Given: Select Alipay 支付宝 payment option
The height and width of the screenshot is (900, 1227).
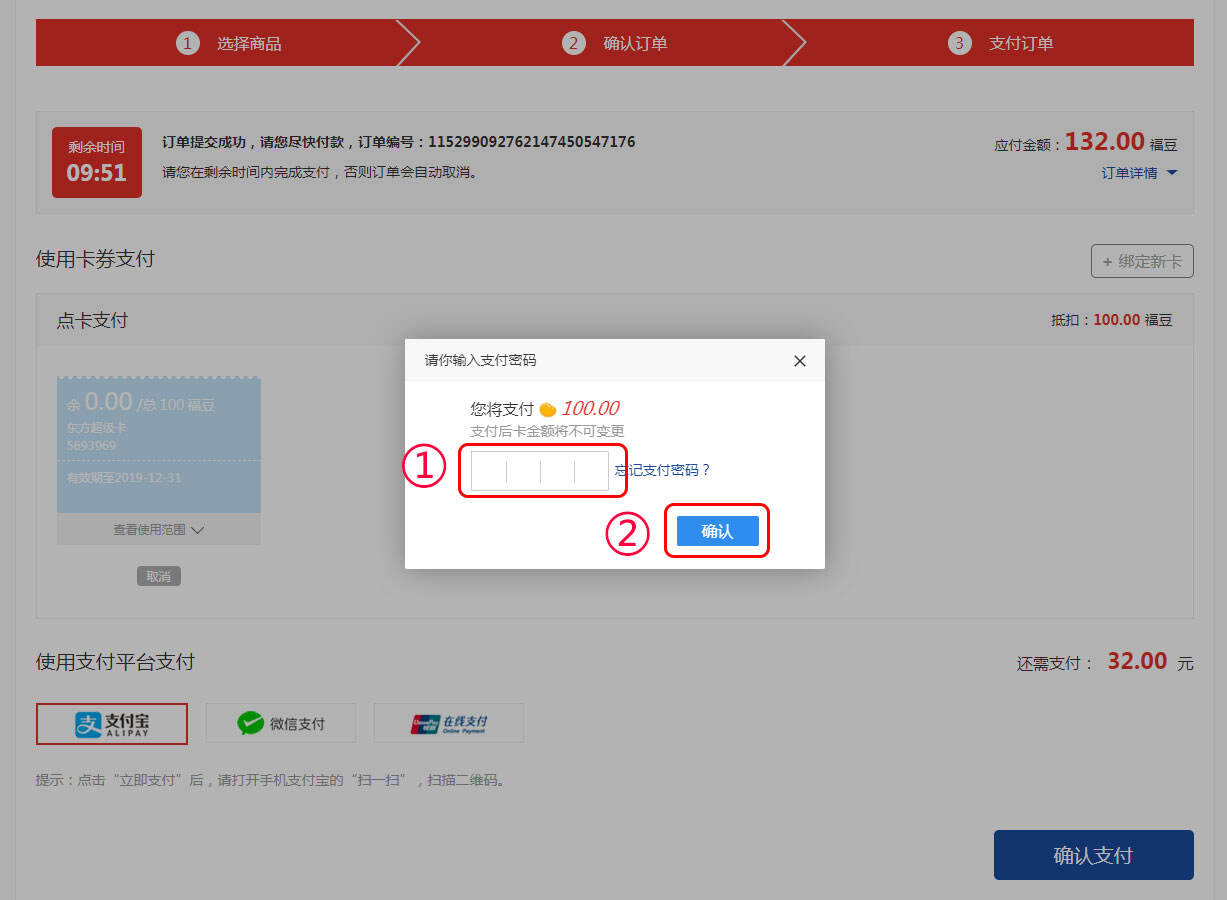Looking at the screenshot, I should coord(112,724).
